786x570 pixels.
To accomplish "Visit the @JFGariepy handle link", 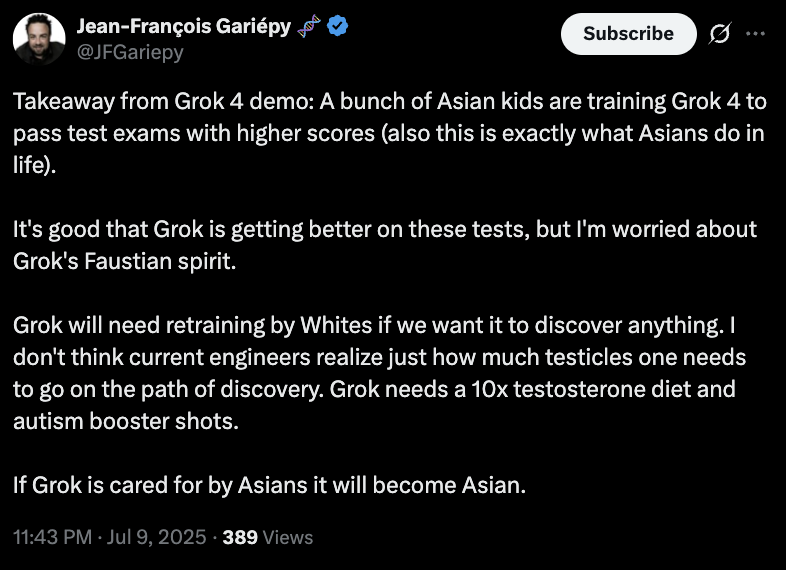I will point(130,52).
